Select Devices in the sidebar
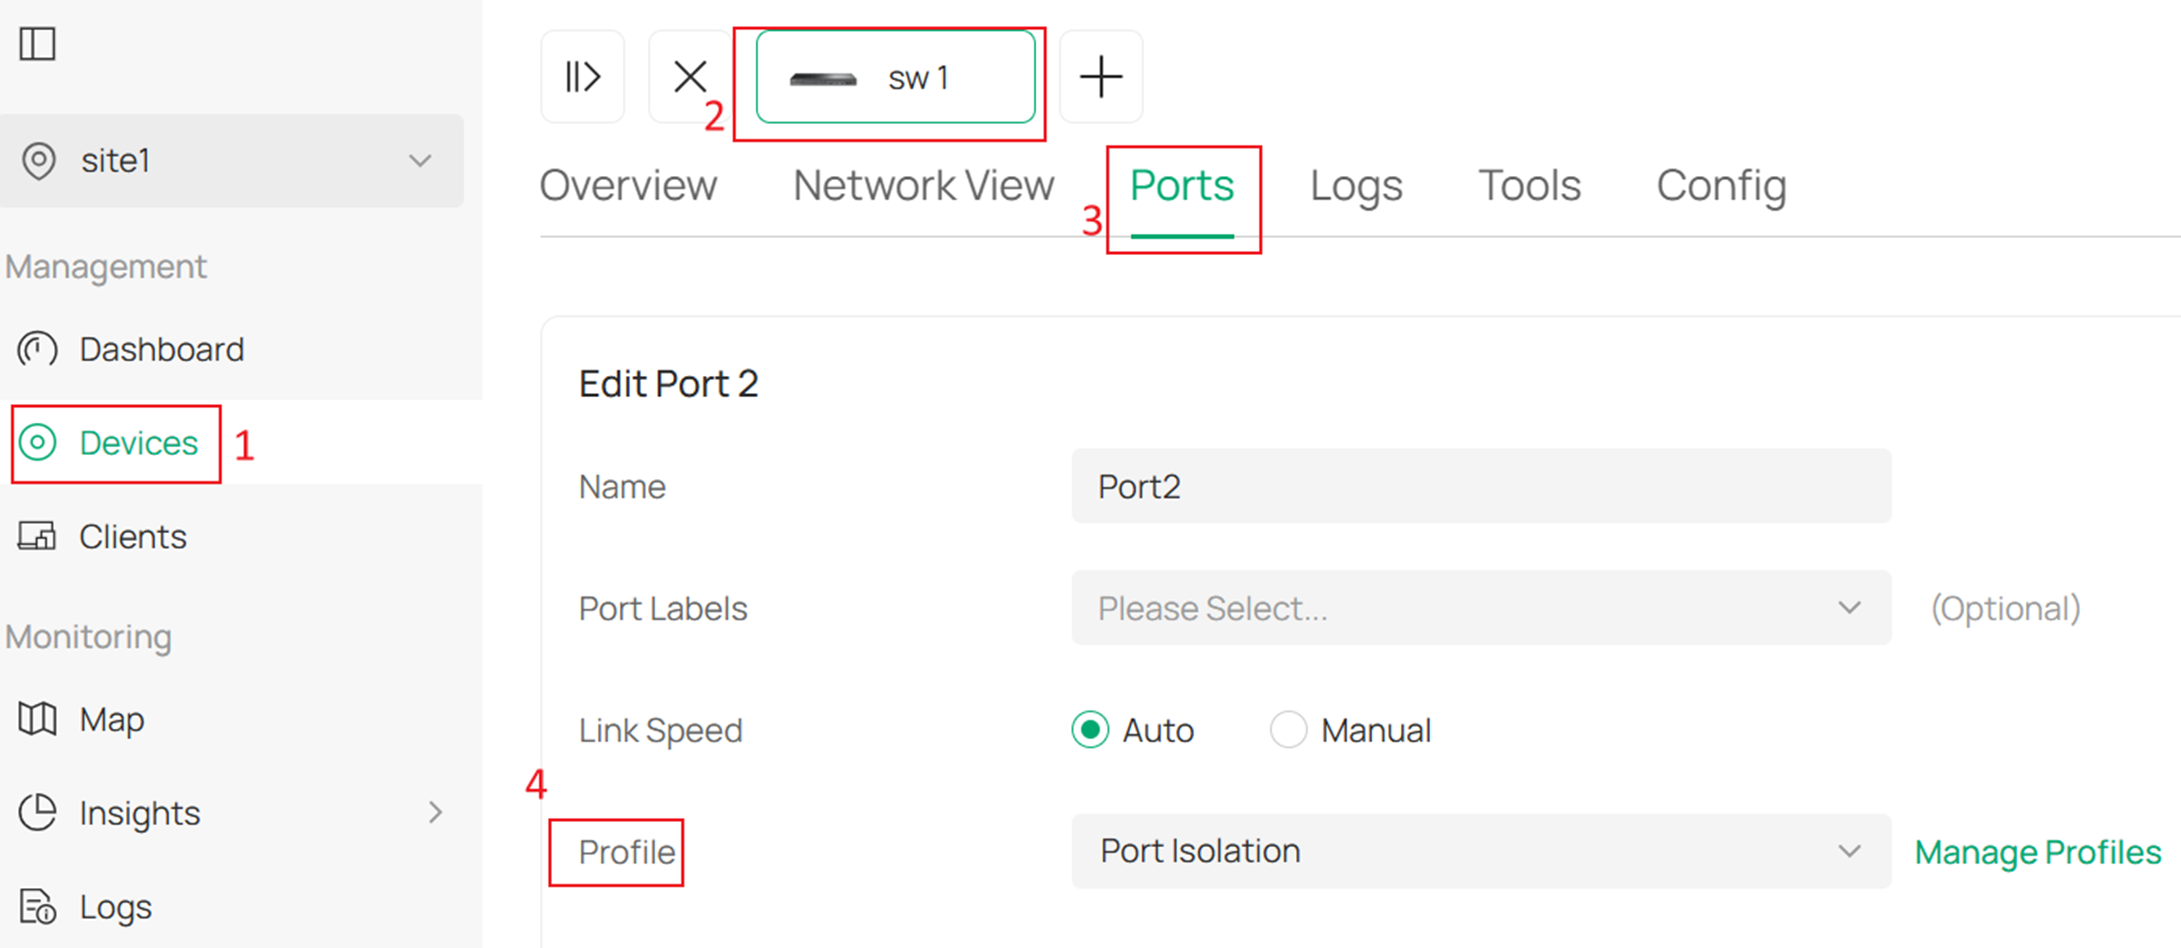Screen dimensions: 2181x948 137,443
